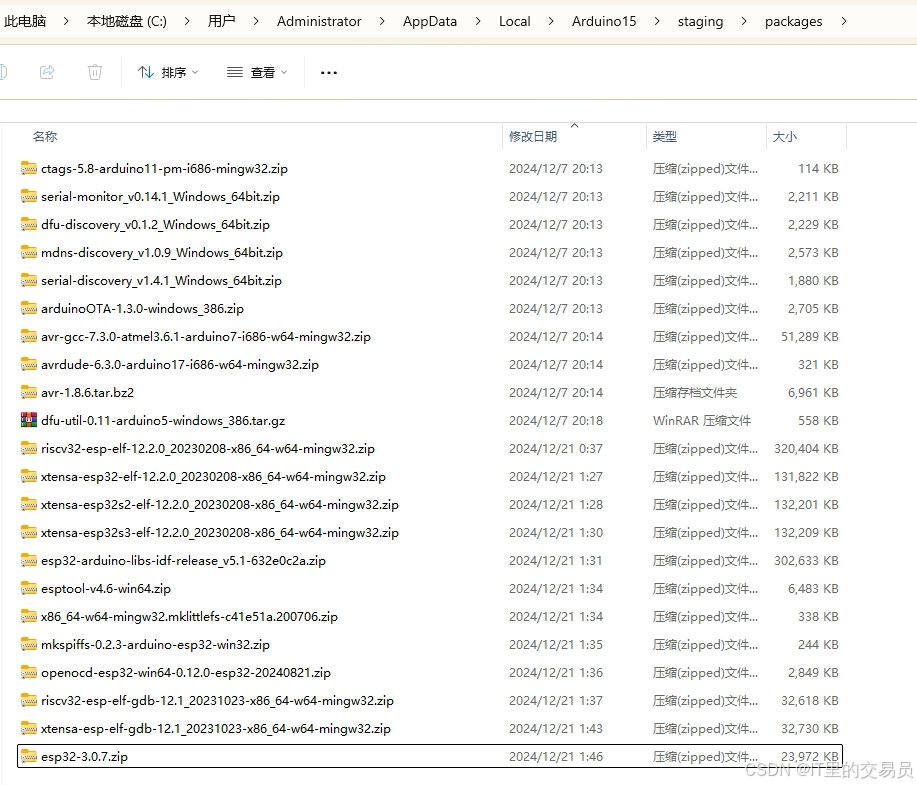Sort by the 类型 column header

[664, 136]
